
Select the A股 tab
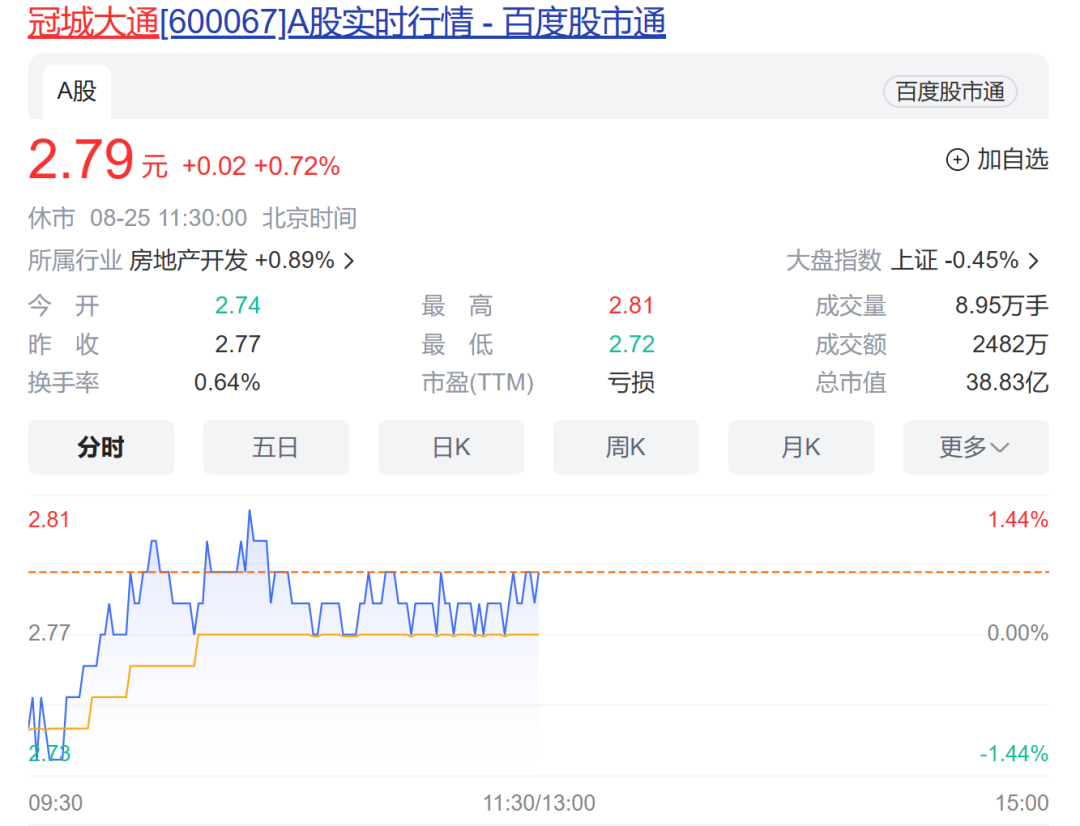coord(76,92)
